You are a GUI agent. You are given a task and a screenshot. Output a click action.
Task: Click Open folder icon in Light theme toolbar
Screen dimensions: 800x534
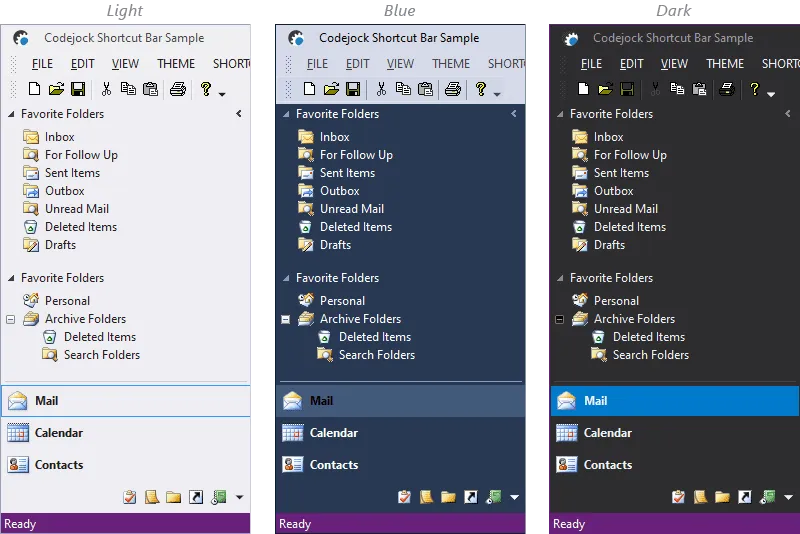56,89
